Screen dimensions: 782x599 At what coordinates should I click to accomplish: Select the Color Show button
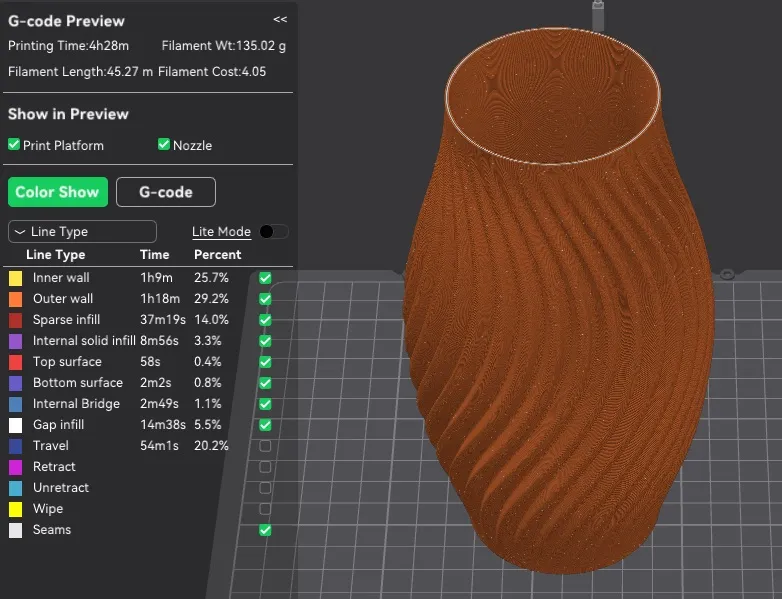click(x=58, y=192)
